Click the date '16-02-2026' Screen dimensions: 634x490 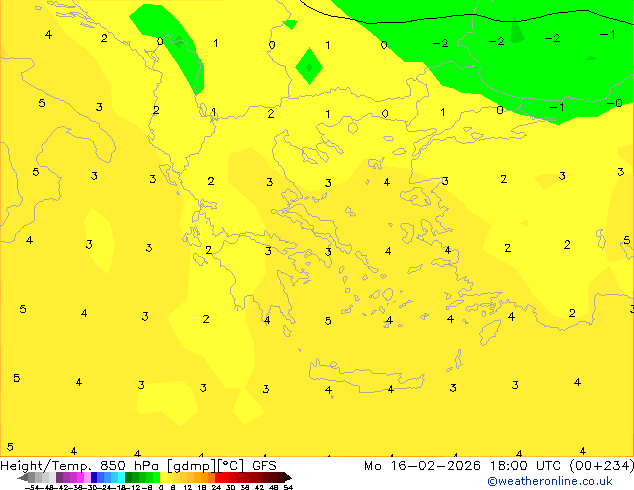pyautogui.click(x=435, y=466)
